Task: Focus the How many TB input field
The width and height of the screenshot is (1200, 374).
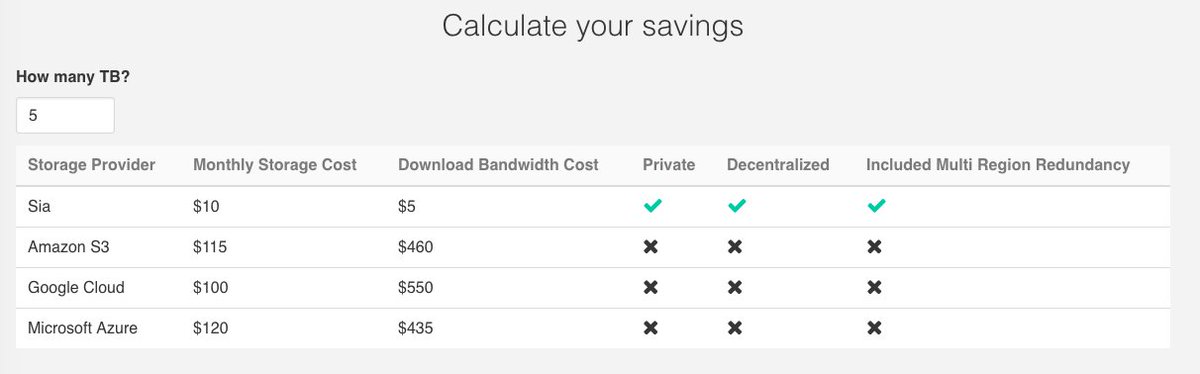Action: (x=65, y=115)
